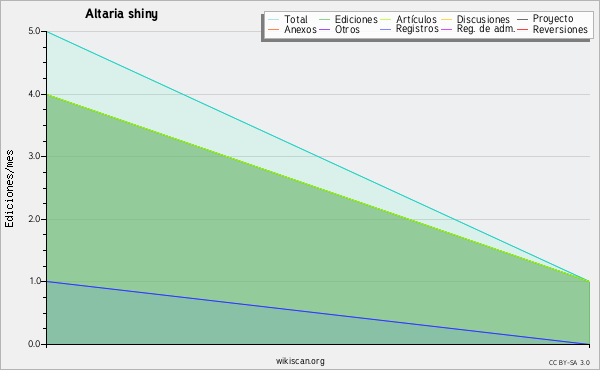Viewport: 600px width, 370px height.
Task: Click the CC BY-SA 3.0 license text
Action: click(x=569, y=363)
